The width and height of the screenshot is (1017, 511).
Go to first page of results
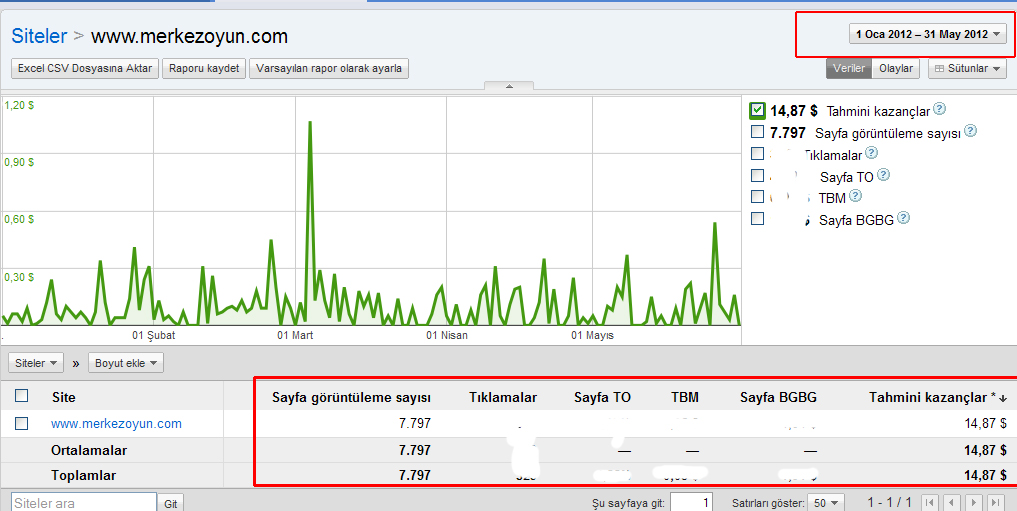tap(931, 503)
